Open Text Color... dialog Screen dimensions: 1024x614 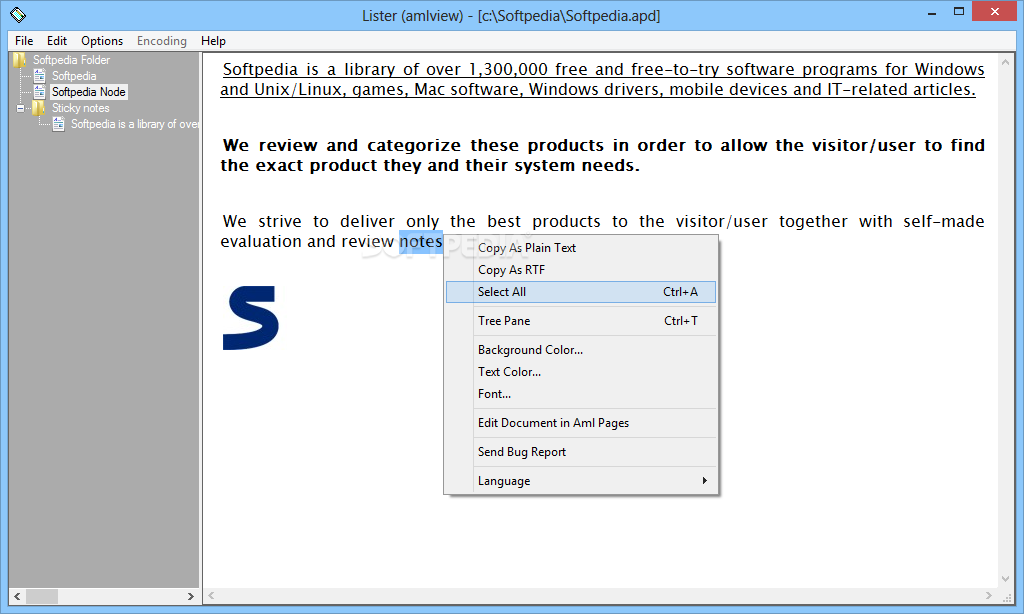click(581, 372)
